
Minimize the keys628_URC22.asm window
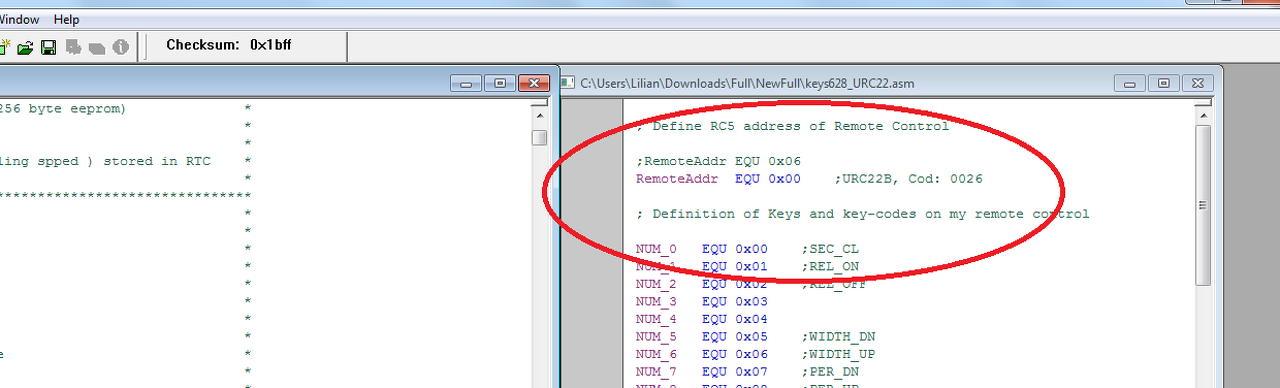[x=1132, y=83]
